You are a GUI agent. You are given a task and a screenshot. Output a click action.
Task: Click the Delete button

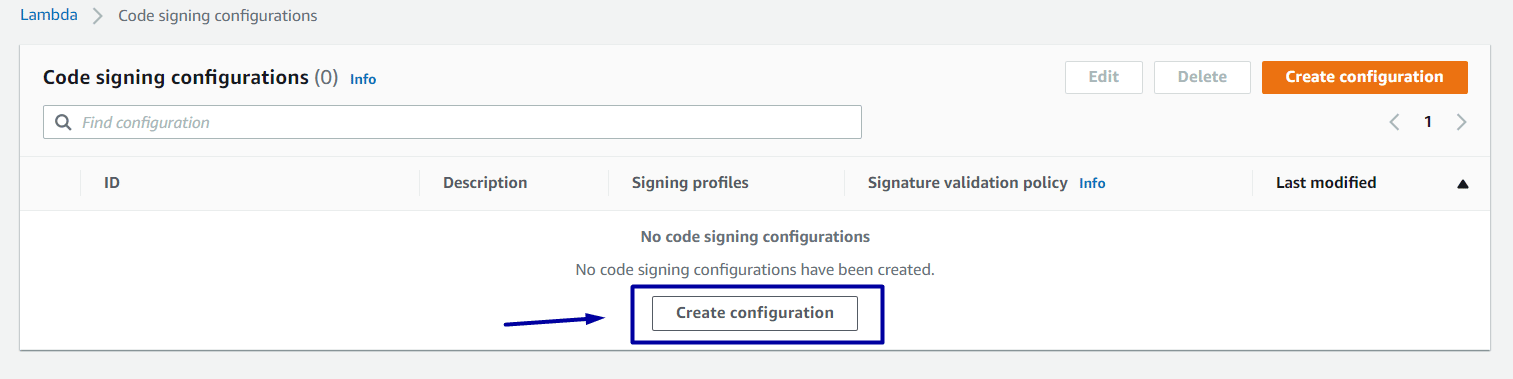click(x=1202, y=77)
